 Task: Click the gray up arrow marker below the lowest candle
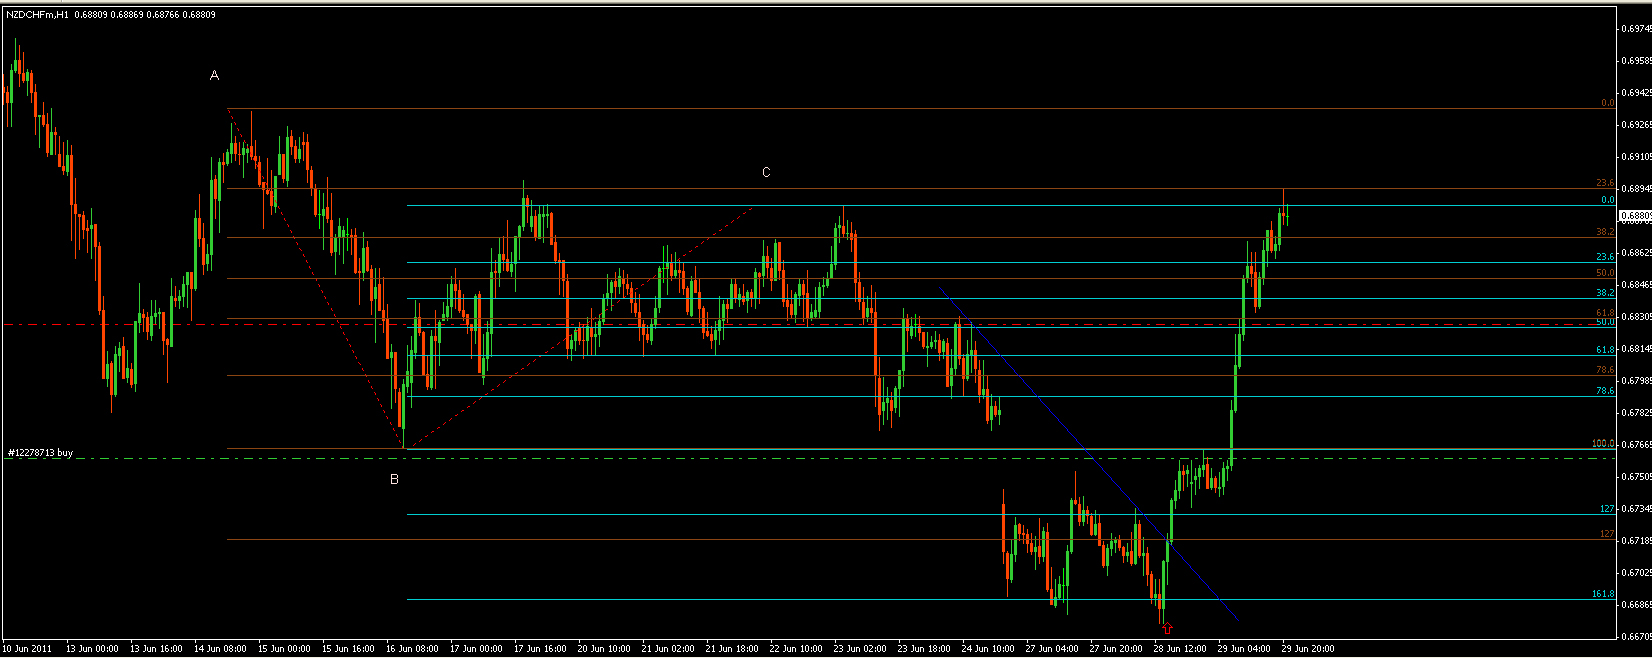tap(1166, 628)
